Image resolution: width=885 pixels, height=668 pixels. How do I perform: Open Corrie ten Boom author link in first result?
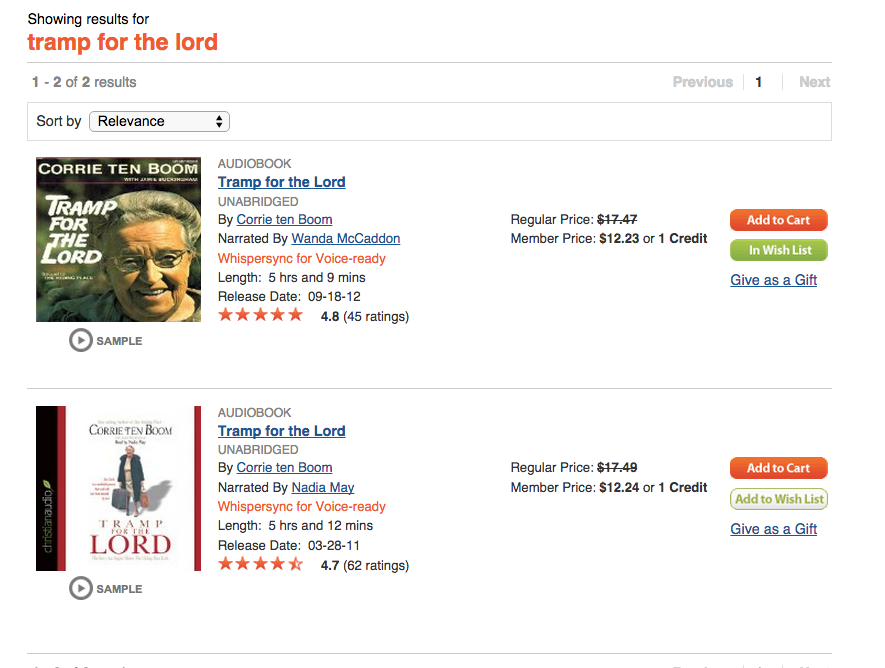pos(284,219)
